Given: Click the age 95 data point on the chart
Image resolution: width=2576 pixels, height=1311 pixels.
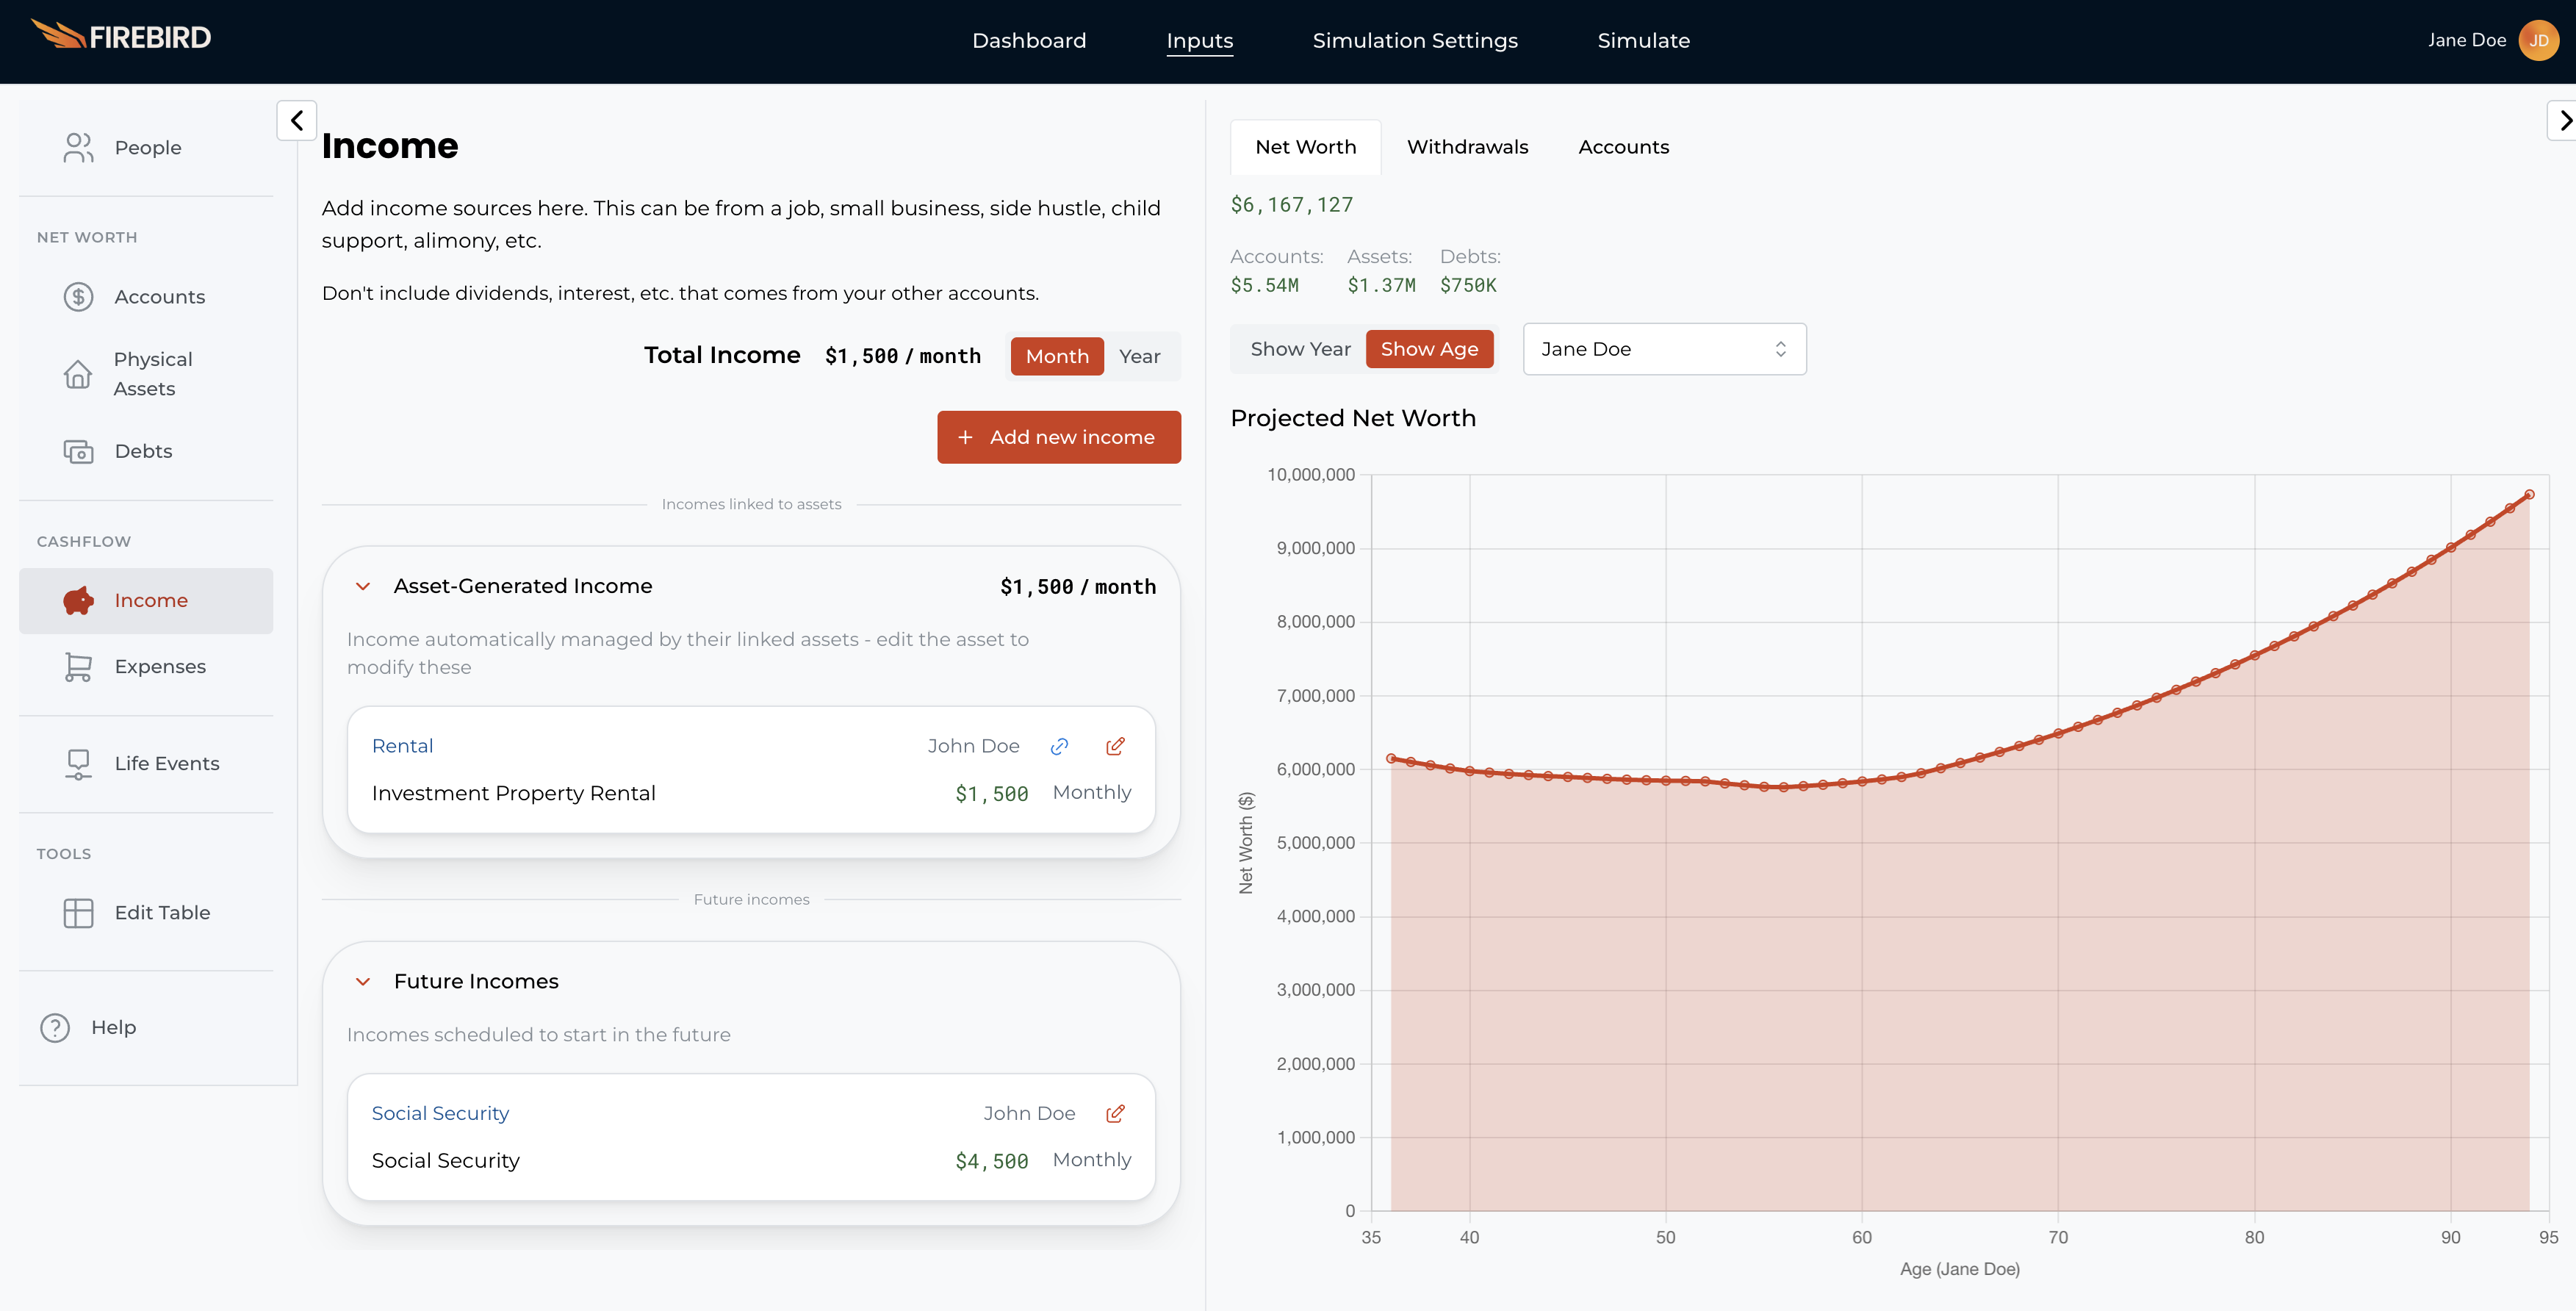Looking at the screenshot, I should 2529,494.
